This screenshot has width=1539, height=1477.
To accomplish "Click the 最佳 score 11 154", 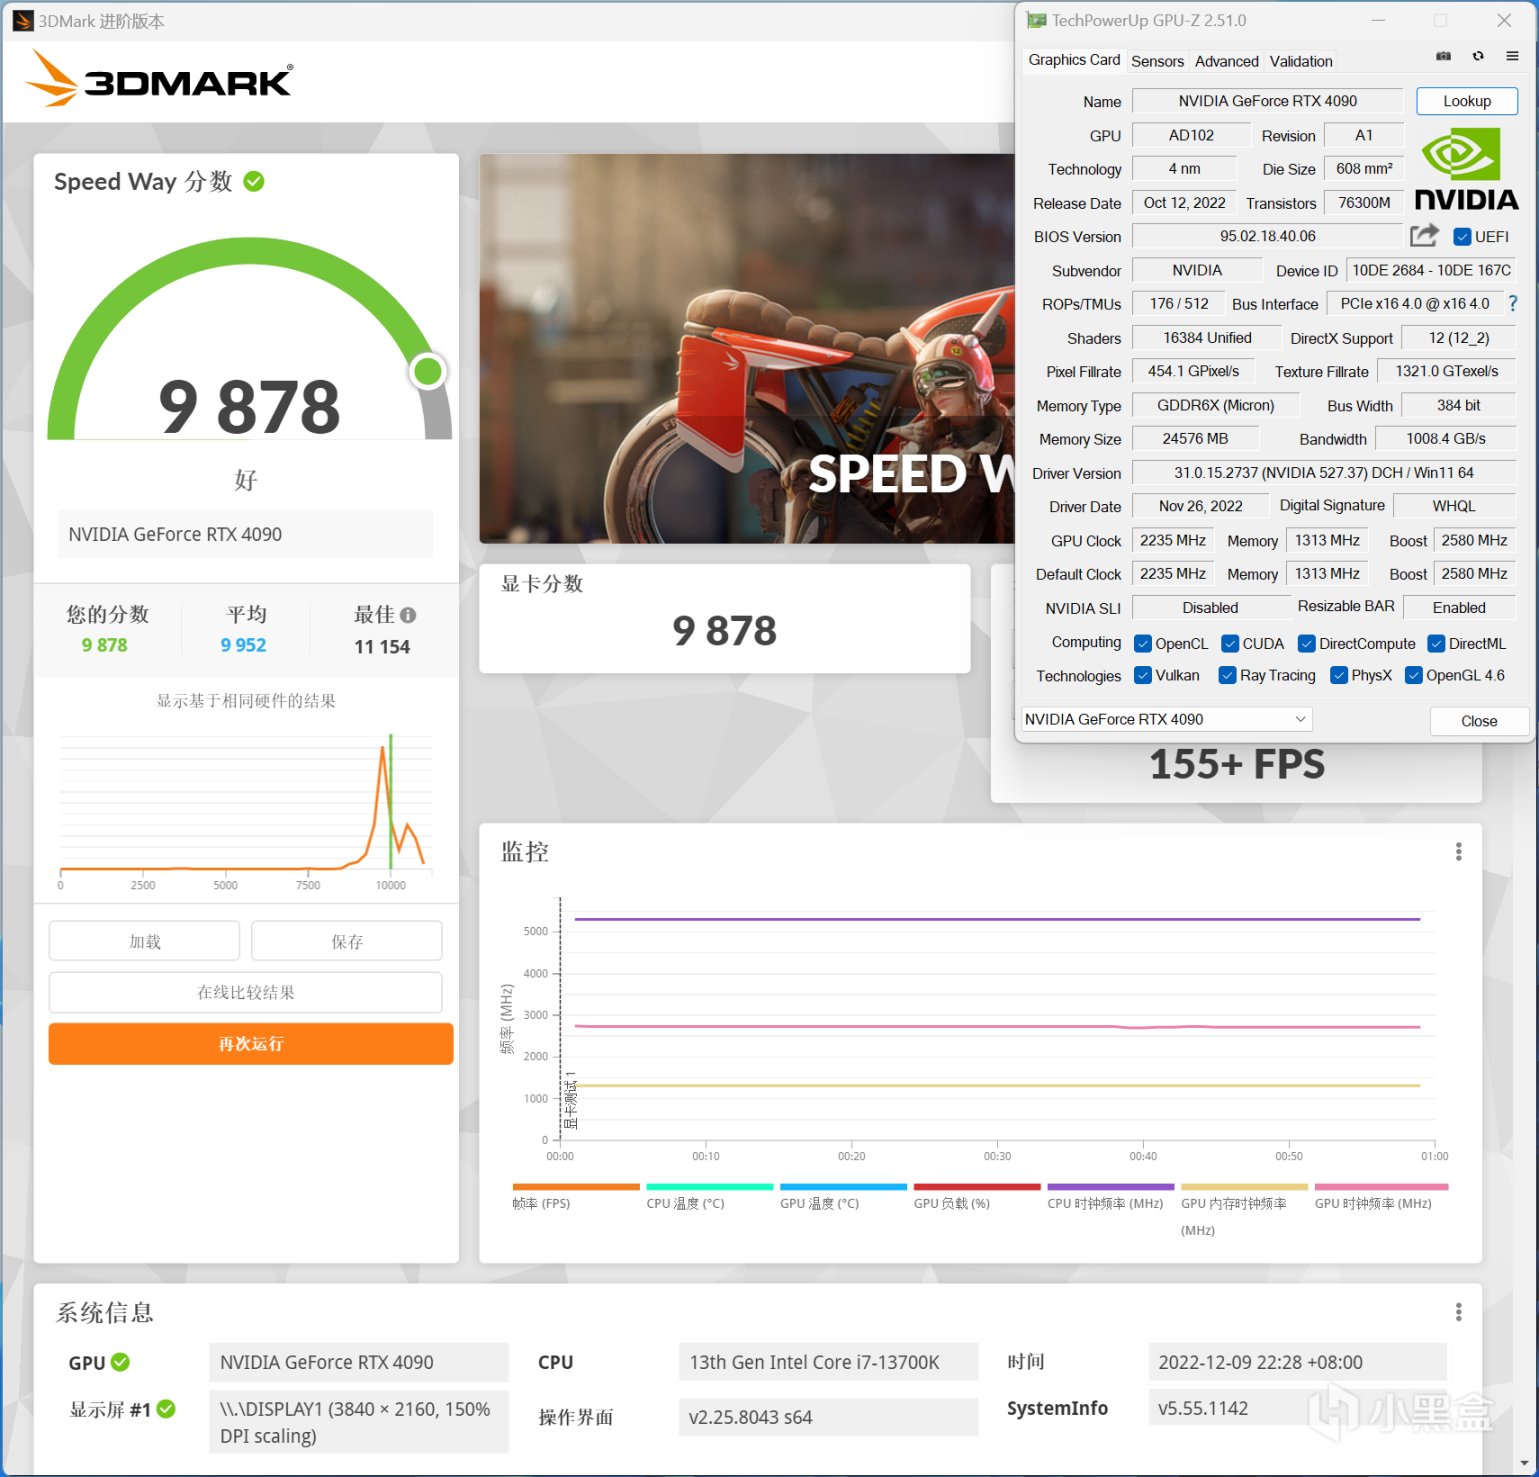I will tap(382, 647).
